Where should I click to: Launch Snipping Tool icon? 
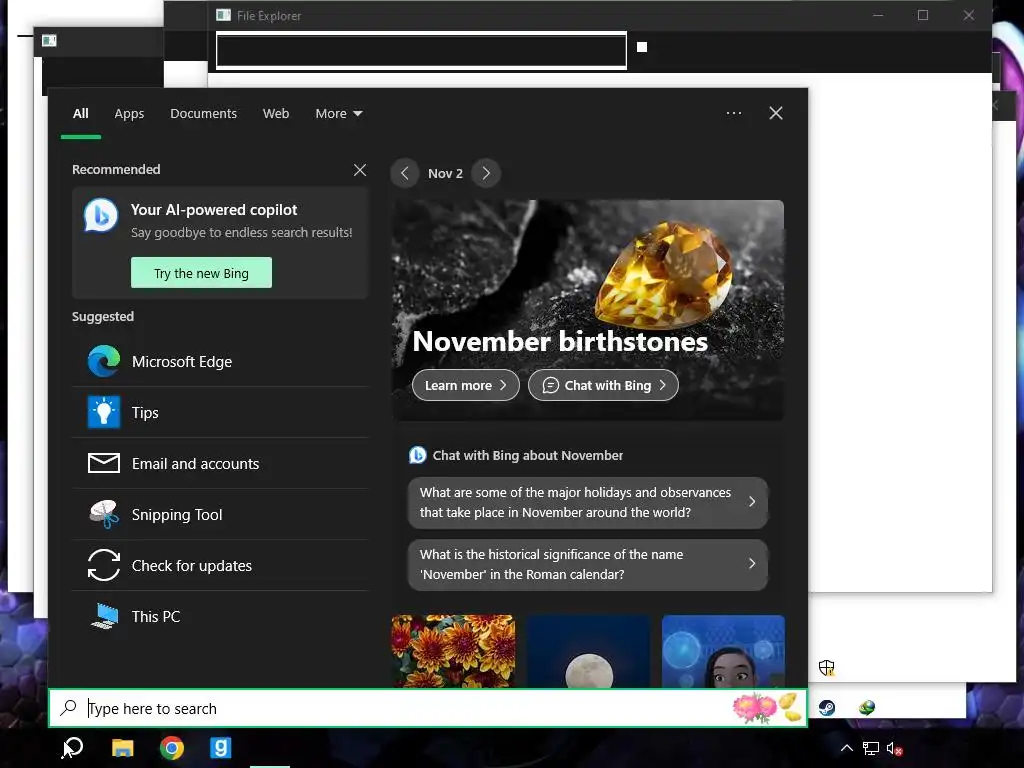[104, 514]
